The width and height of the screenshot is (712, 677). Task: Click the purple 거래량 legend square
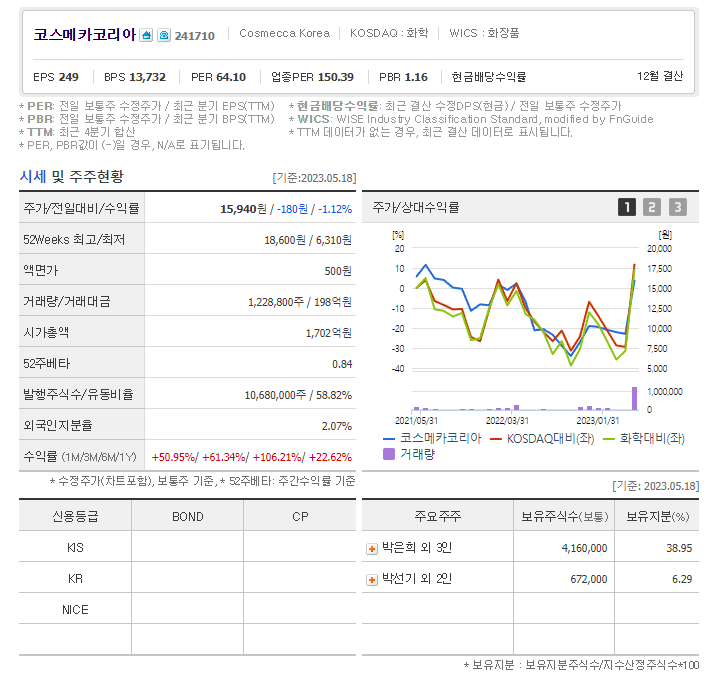[389, 454]
